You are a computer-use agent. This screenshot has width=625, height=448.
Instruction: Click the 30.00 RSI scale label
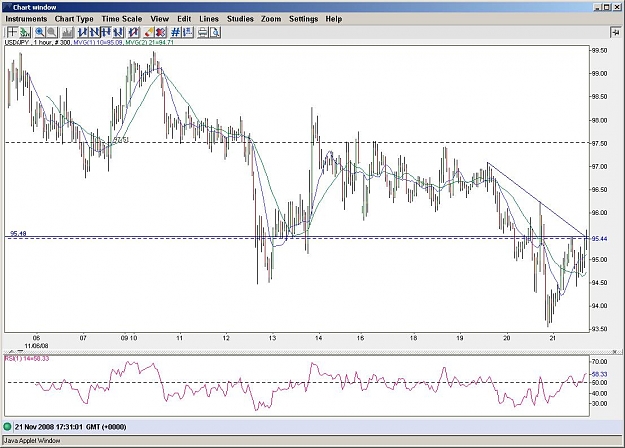click(599, 403)
